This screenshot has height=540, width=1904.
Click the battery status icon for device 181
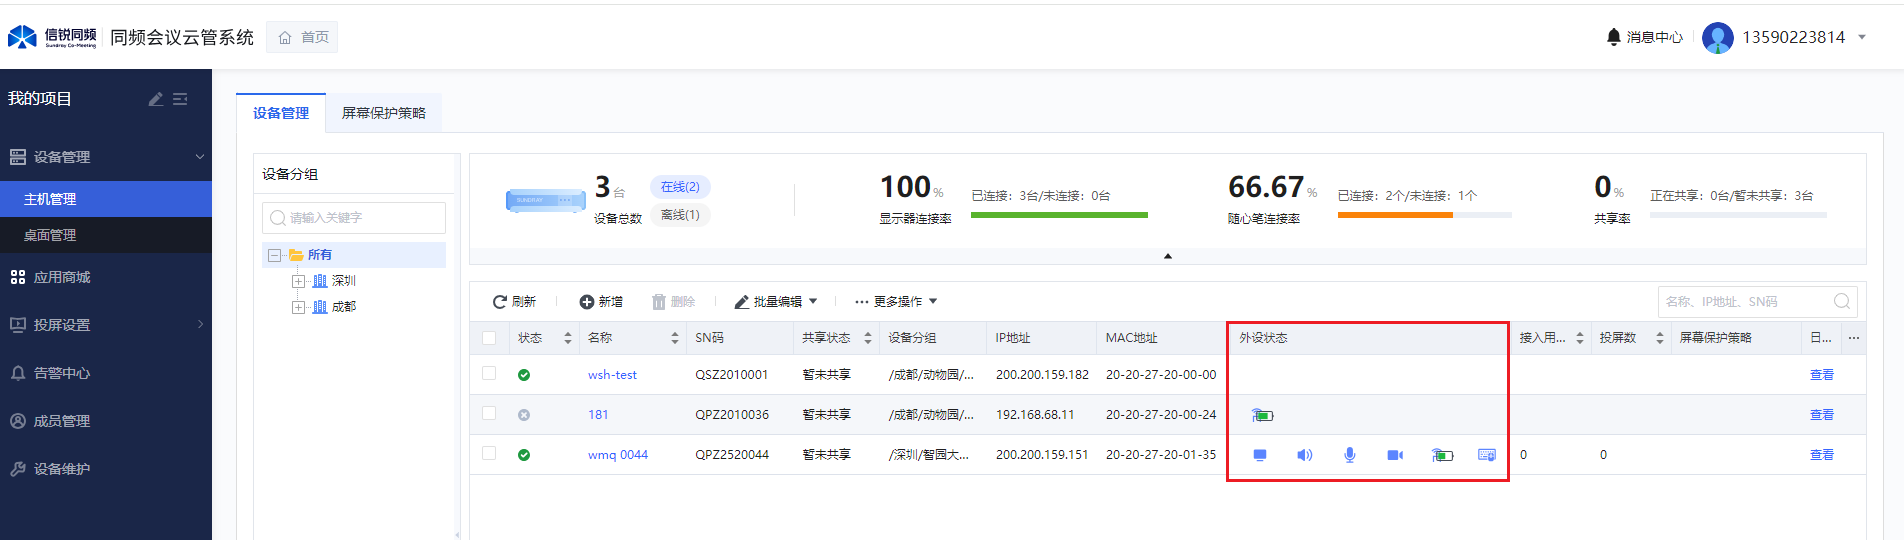coord(1263,415)
